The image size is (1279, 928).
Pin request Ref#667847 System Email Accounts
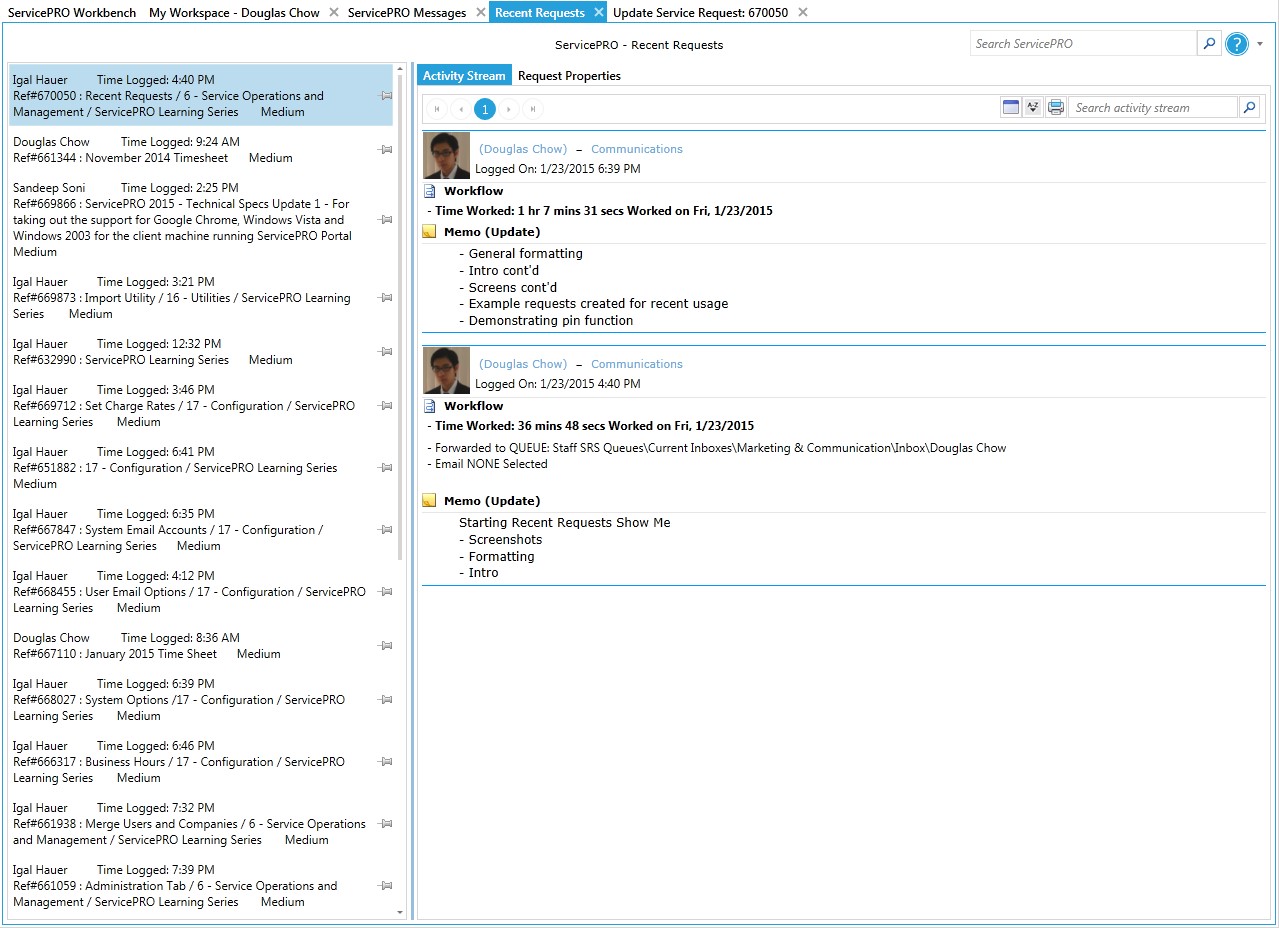pyautogui.click(x=386, y=530)
